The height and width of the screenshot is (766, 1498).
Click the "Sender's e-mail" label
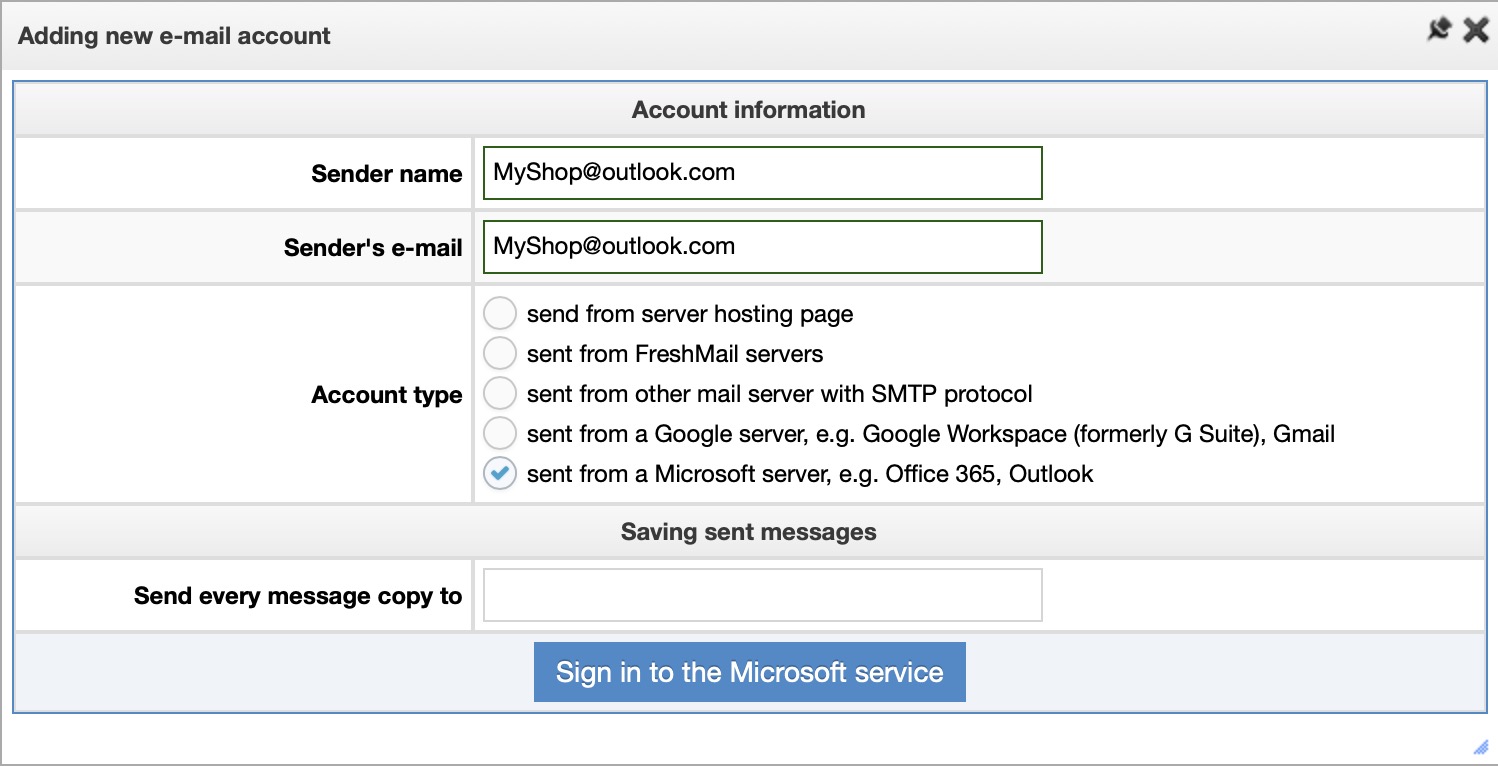(x=373, y=248)
